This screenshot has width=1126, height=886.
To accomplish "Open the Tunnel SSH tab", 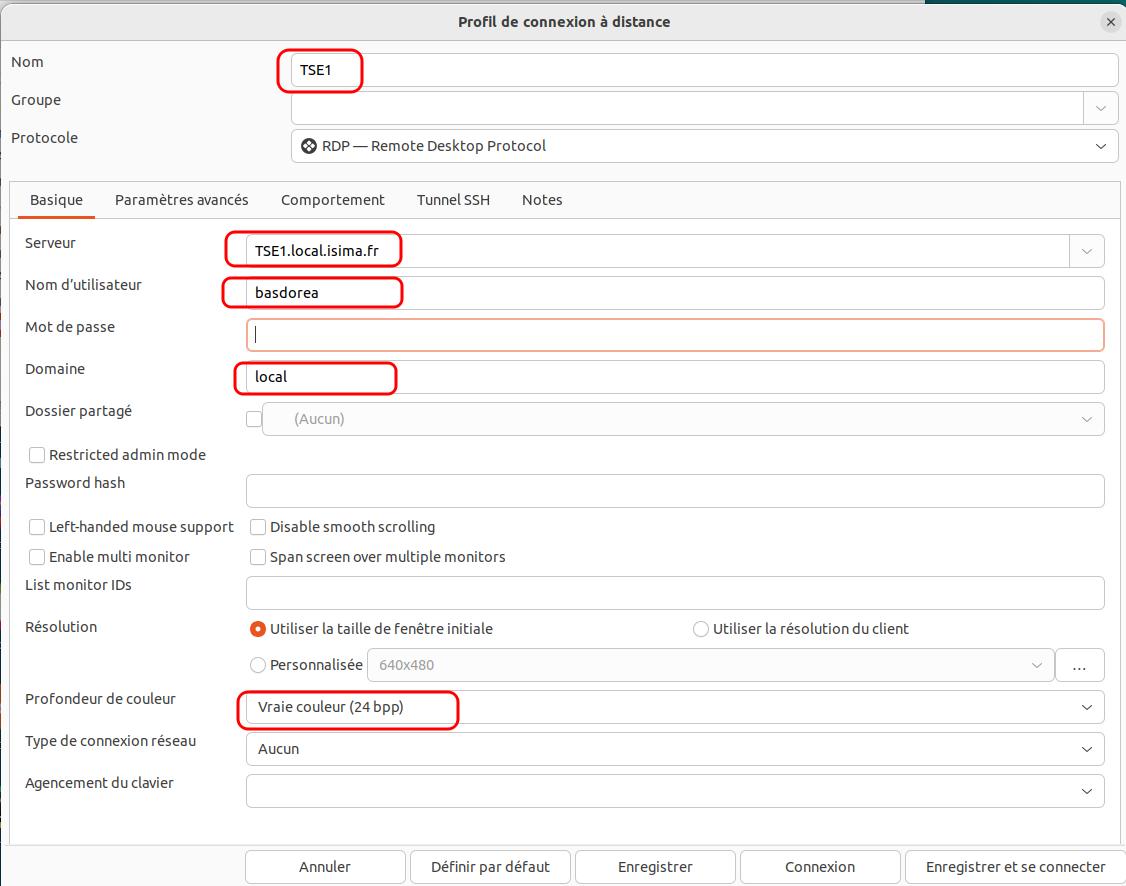I will pyautogui.click(x=453, y=200).
